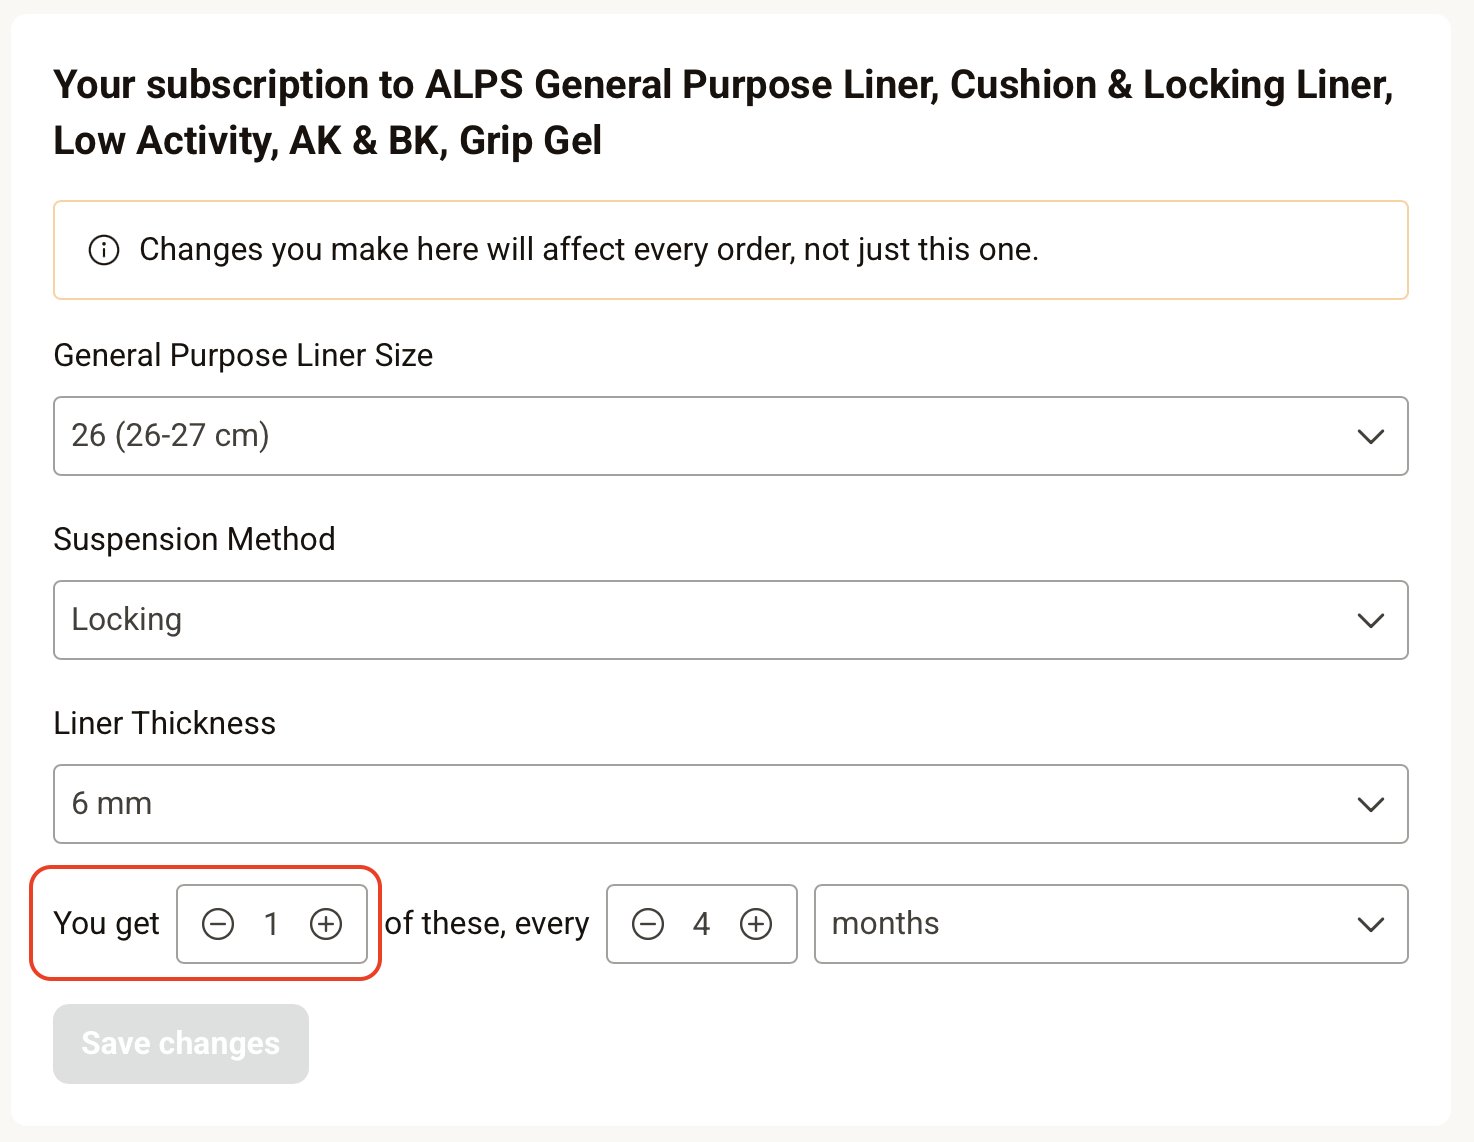
Task: Click the info icon in the notice banner
Action: tap(104, 250)
